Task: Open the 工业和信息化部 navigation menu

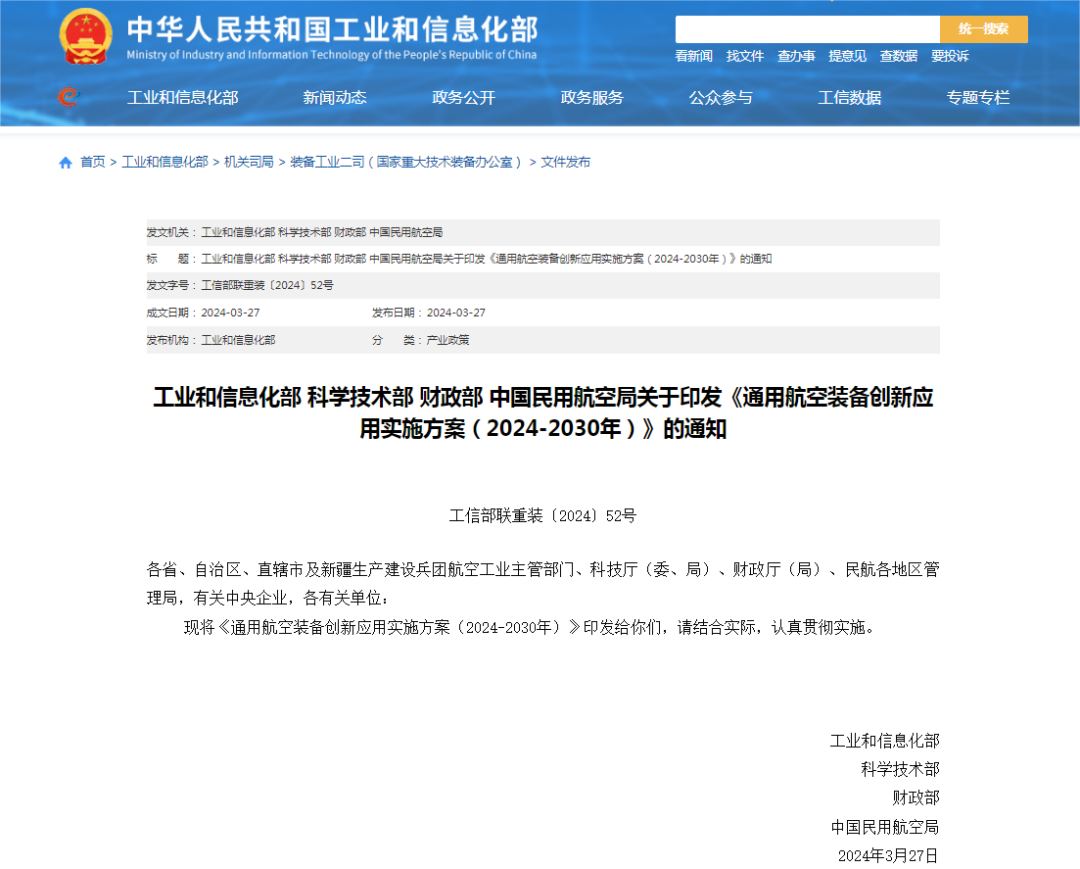Action: pyautogui.click(x=183, y=97)
